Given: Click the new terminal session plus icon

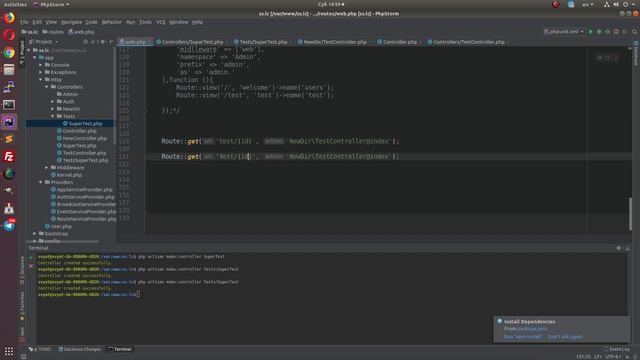Looking at the screenshot, I should point(31,258).
